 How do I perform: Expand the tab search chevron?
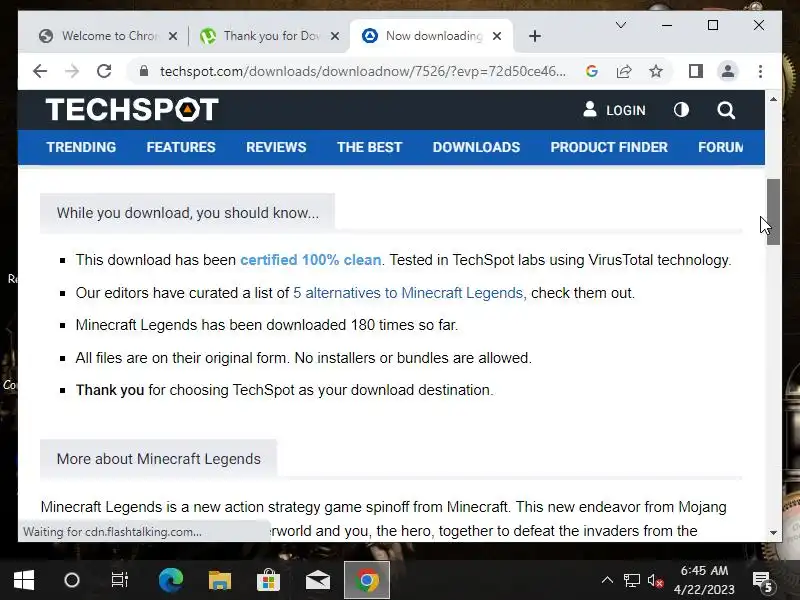(621, 25)
